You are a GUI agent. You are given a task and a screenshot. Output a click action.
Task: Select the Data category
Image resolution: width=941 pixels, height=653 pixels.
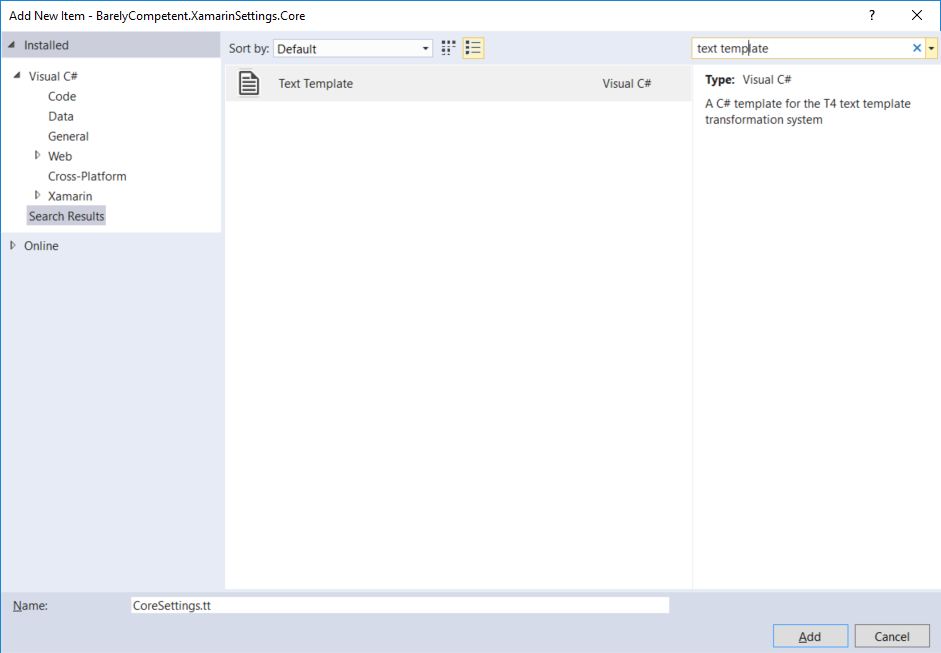point(59,116)
